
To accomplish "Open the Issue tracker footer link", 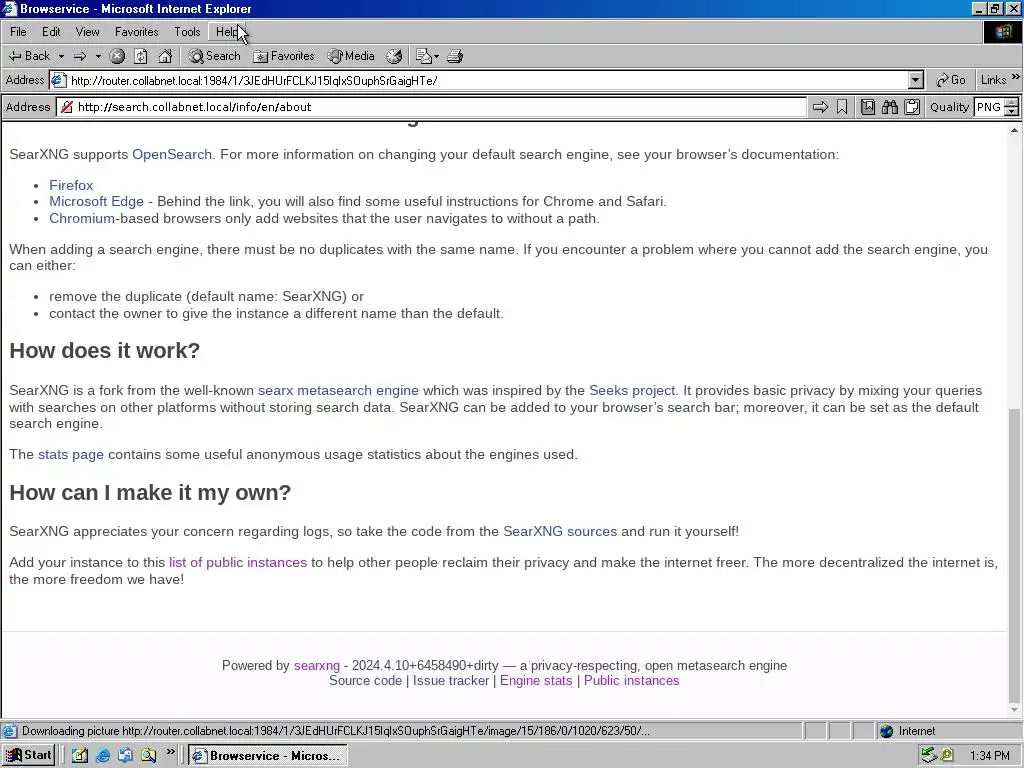I will point(451,680).
